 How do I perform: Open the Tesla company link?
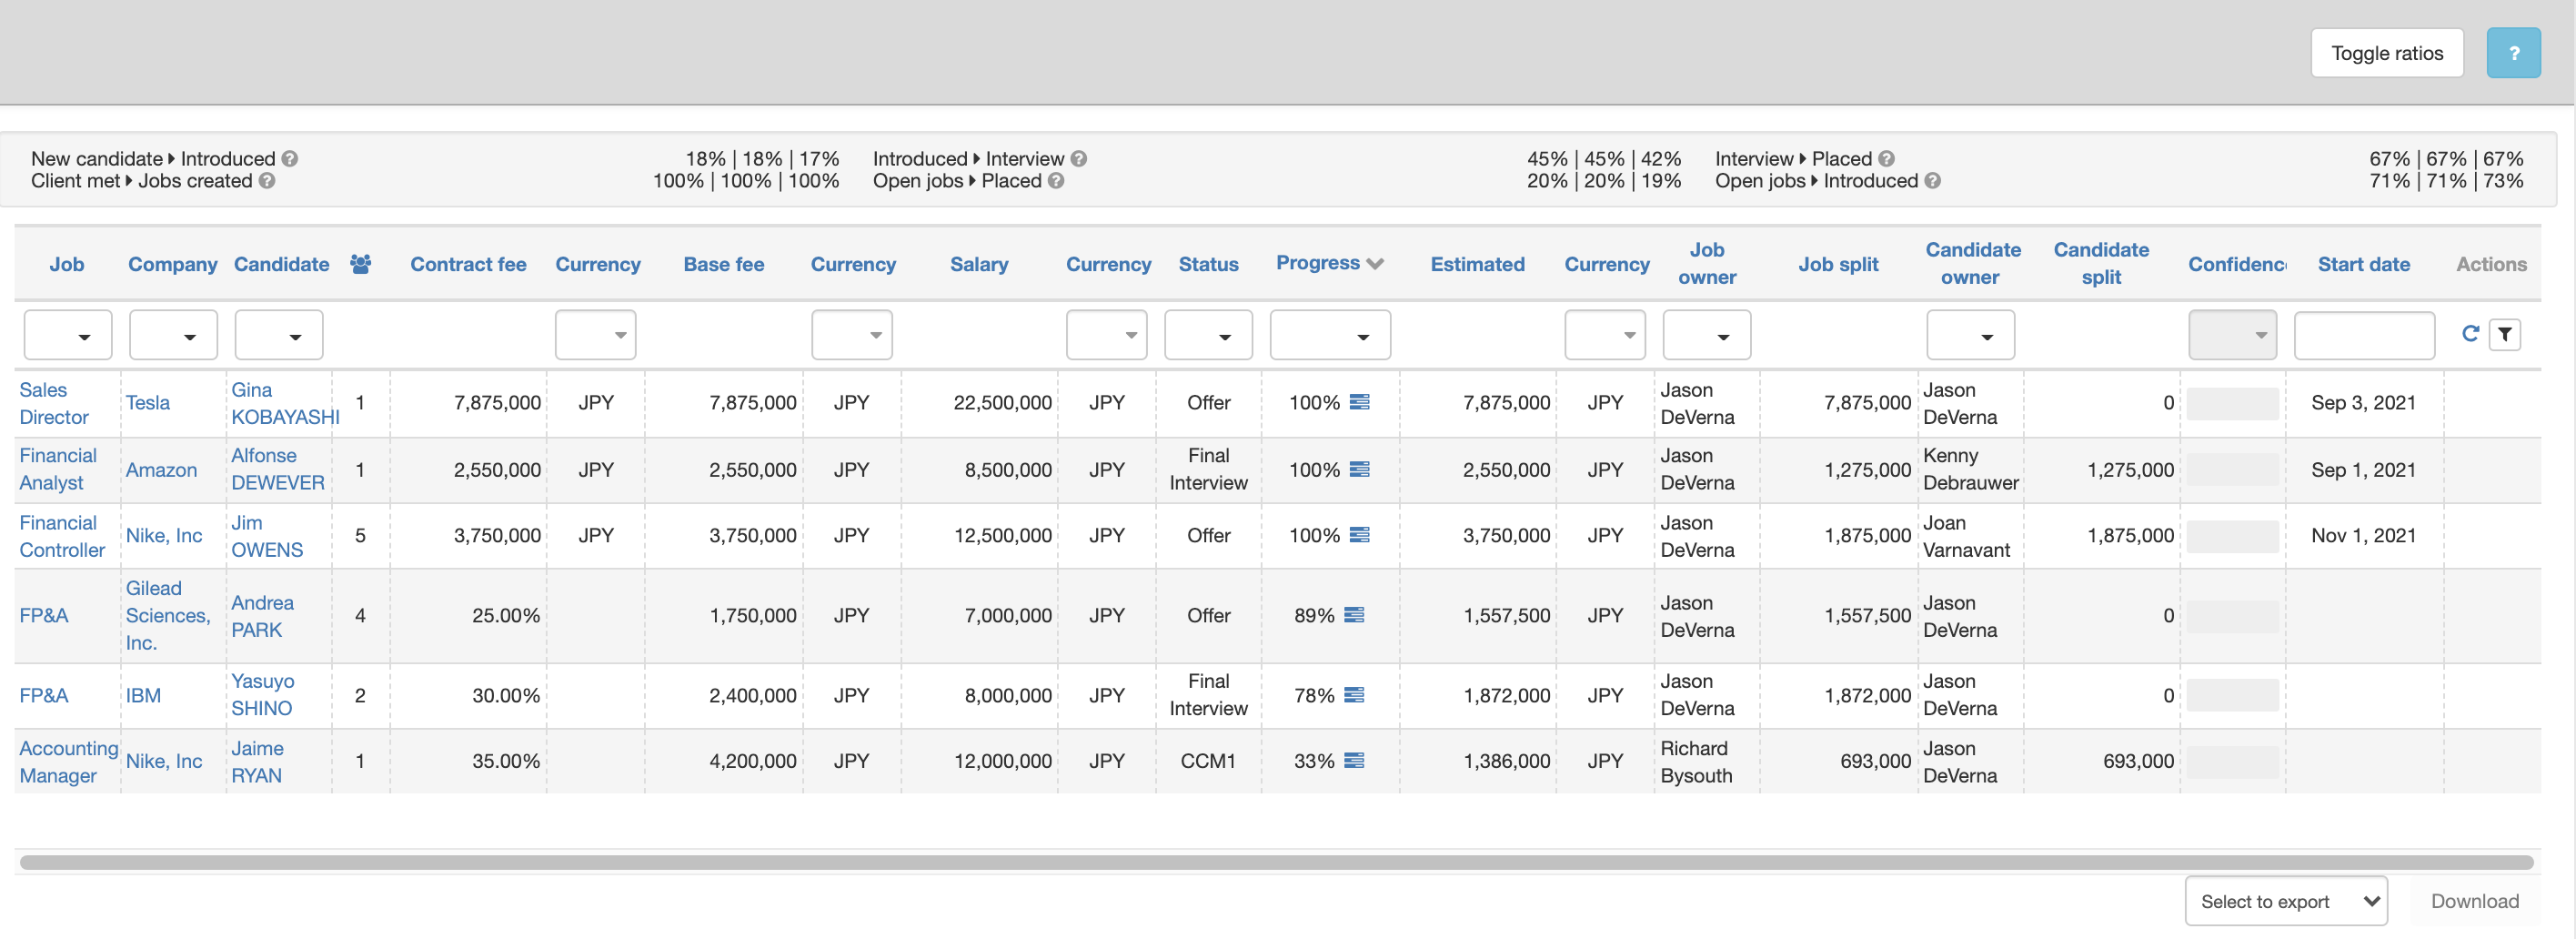[x=148, y=402]
